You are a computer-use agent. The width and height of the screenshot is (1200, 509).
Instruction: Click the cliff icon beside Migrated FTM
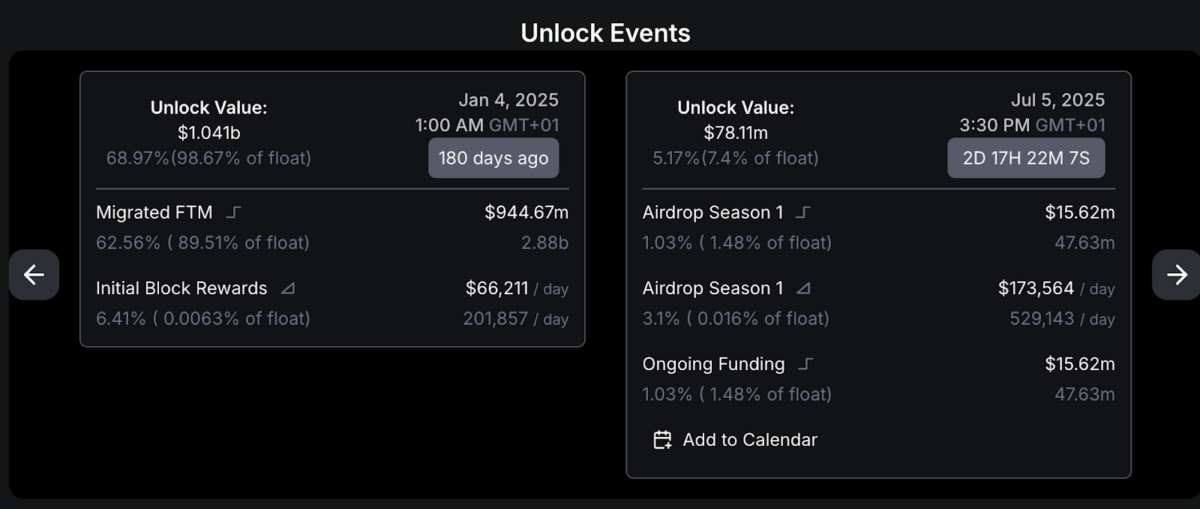233,212
